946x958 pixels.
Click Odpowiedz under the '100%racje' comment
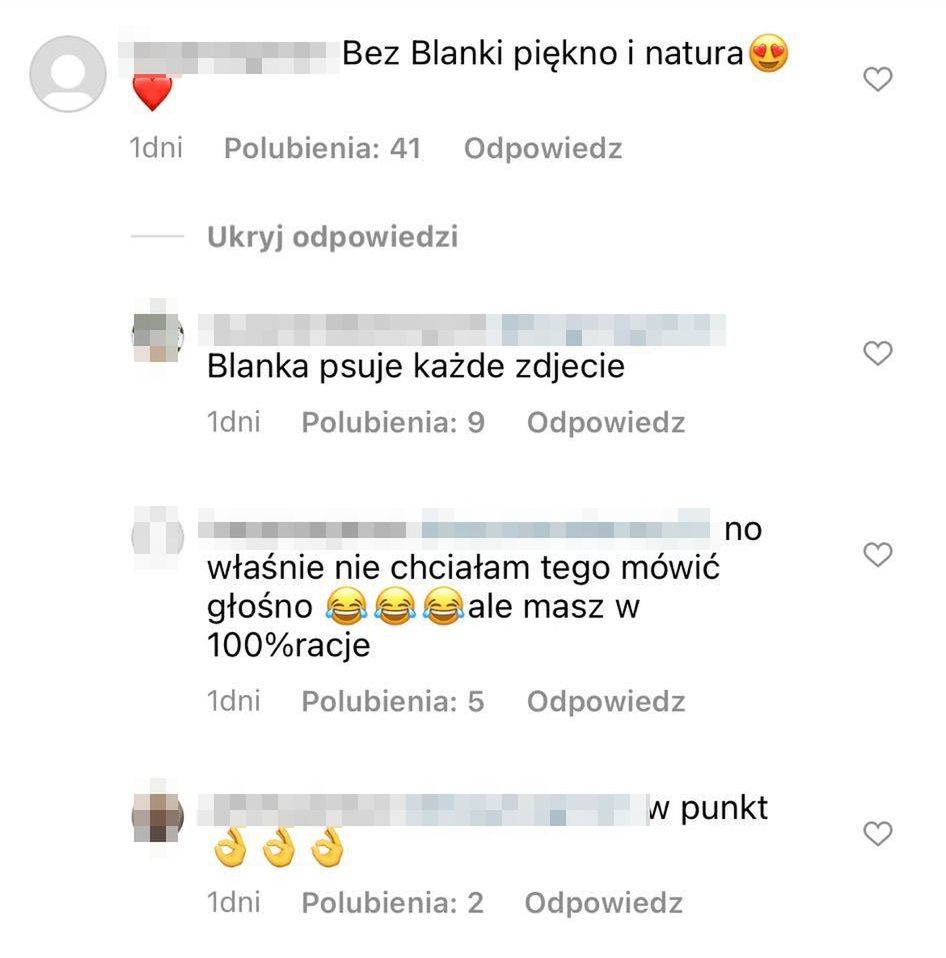pyautogui.click(x=606, y=701)
